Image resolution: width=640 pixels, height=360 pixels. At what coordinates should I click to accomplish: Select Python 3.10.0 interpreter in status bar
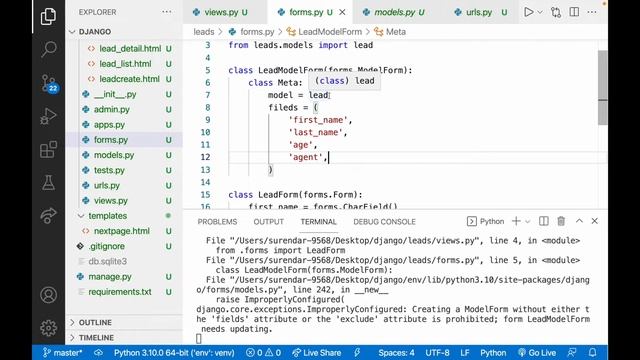174,353
